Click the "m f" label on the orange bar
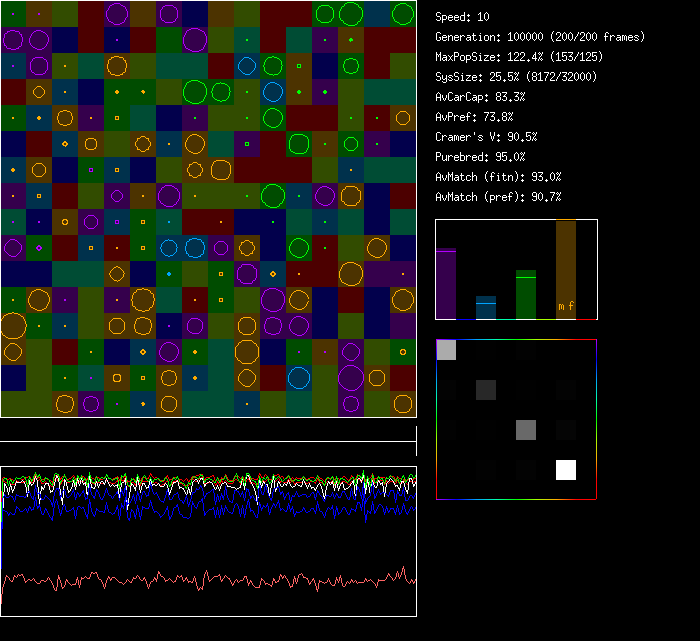700x641 pixels. pos(566,306)
